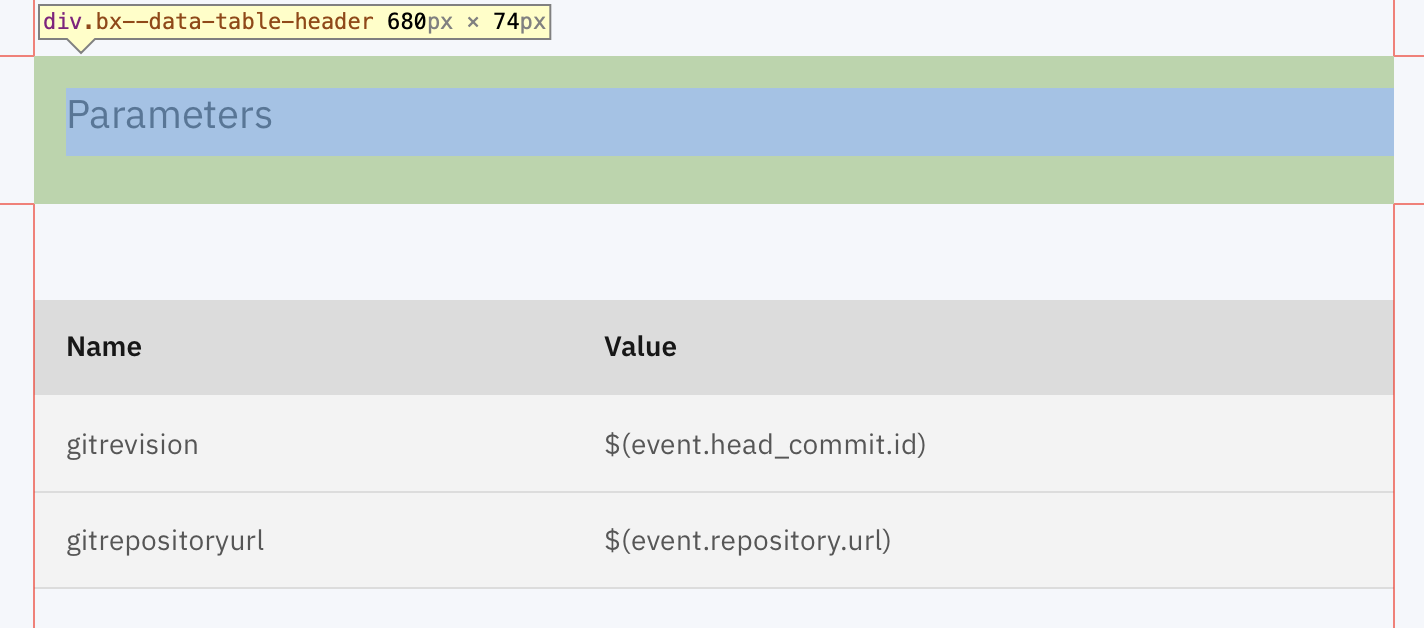Select the gitrevision name cell

click(x=132, y=444)
